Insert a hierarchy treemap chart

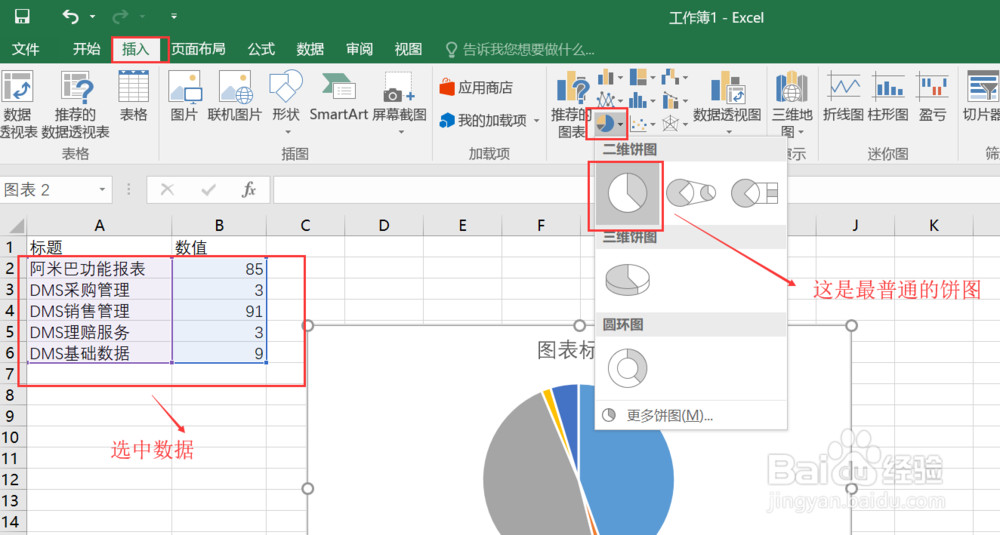click(x=638, y=77)
